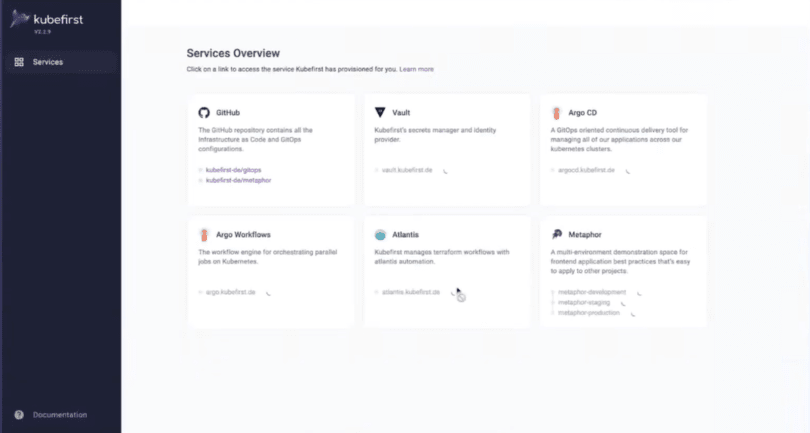Open the atlantis.kubefirst.de link
Viewport: 810px width, 433px height.
click(411, 292)
